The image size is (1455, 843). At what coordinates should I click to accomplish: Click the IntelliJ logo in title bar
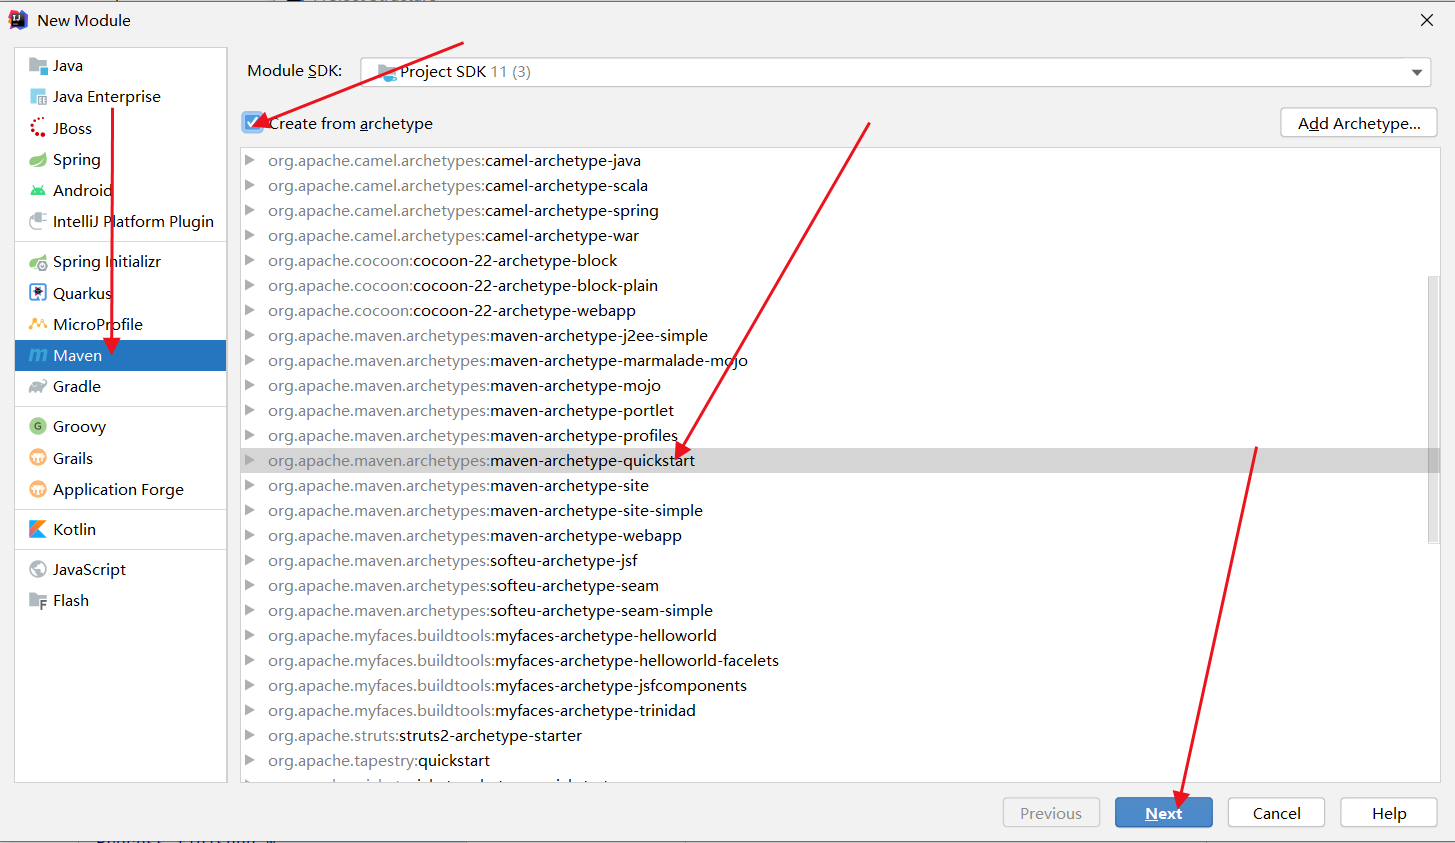(x=18, y=20)
